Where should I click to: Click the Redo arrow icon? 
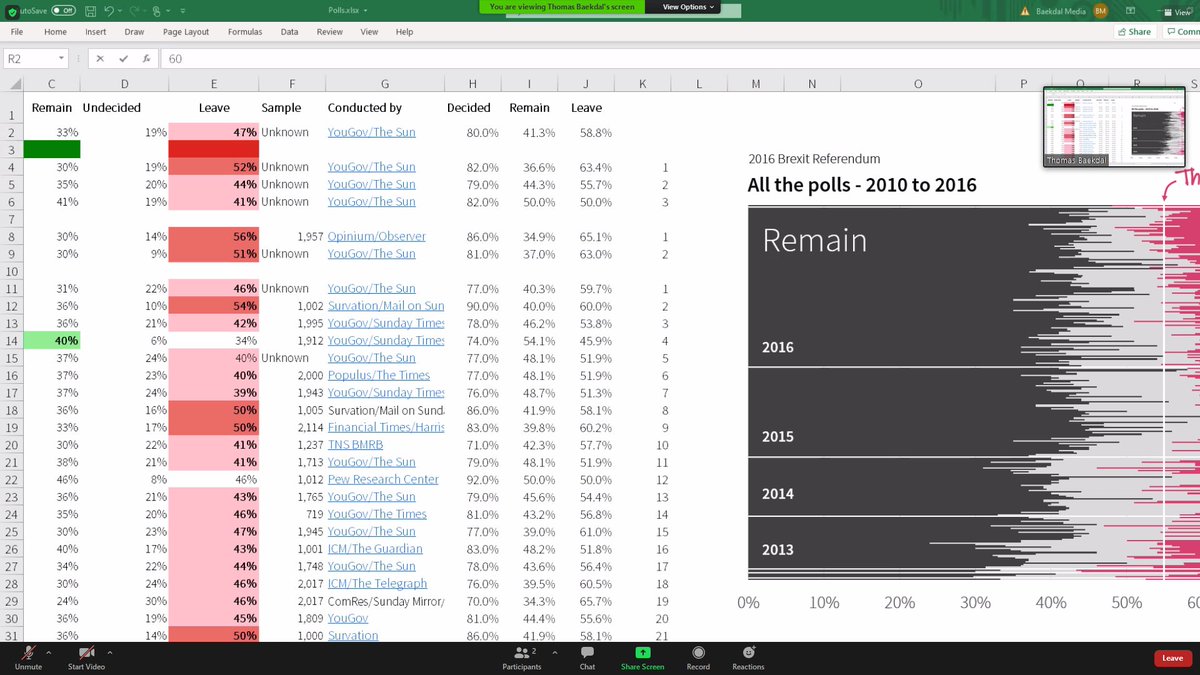point(134,11)
